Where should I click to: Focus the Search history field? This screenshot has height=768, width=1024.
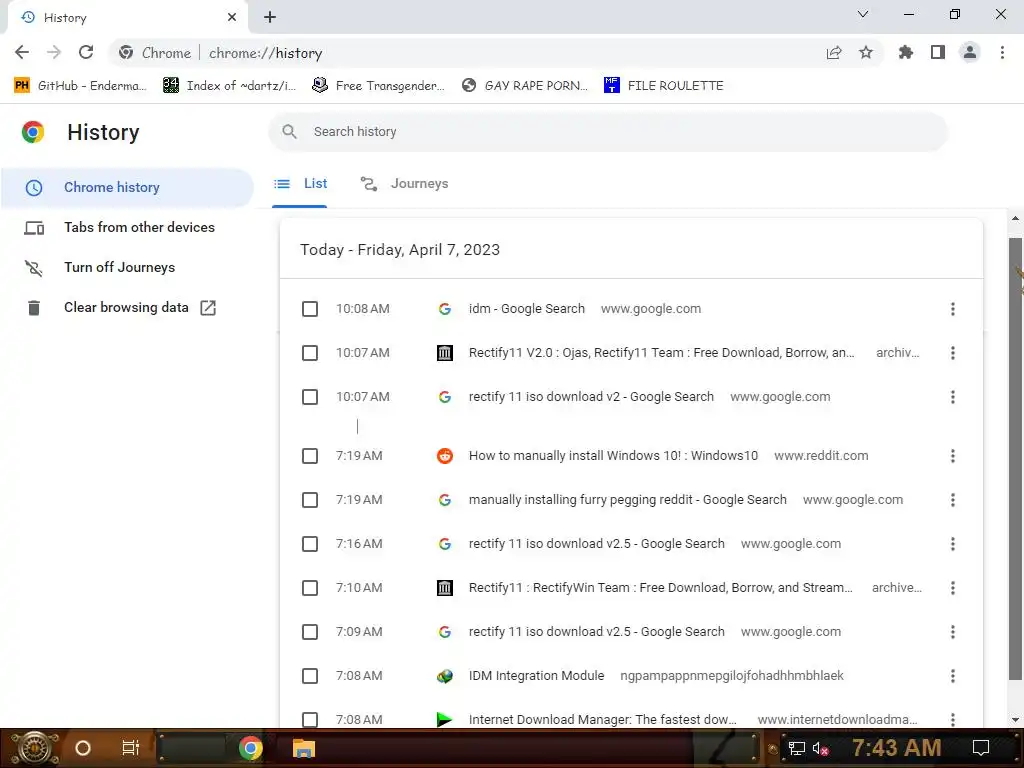tap(608, 132)
